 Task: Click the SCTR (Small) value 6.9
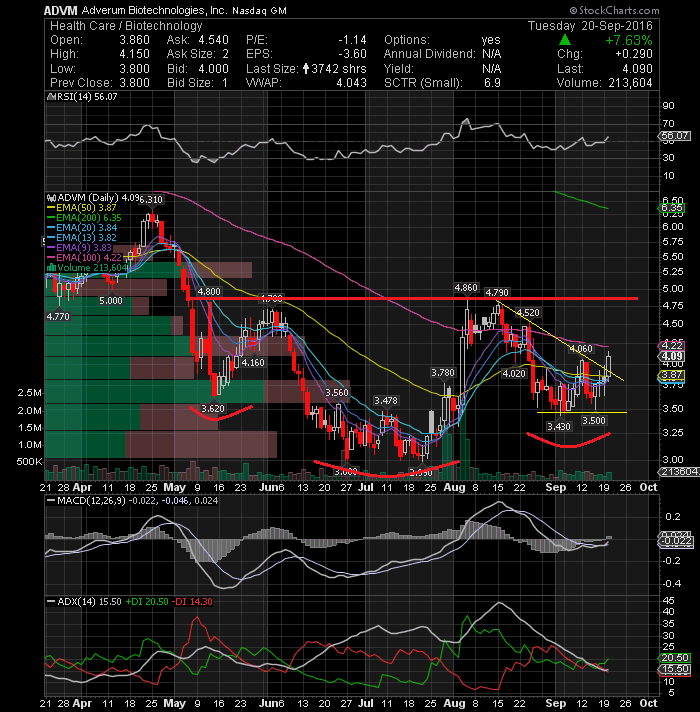(492, 83)
